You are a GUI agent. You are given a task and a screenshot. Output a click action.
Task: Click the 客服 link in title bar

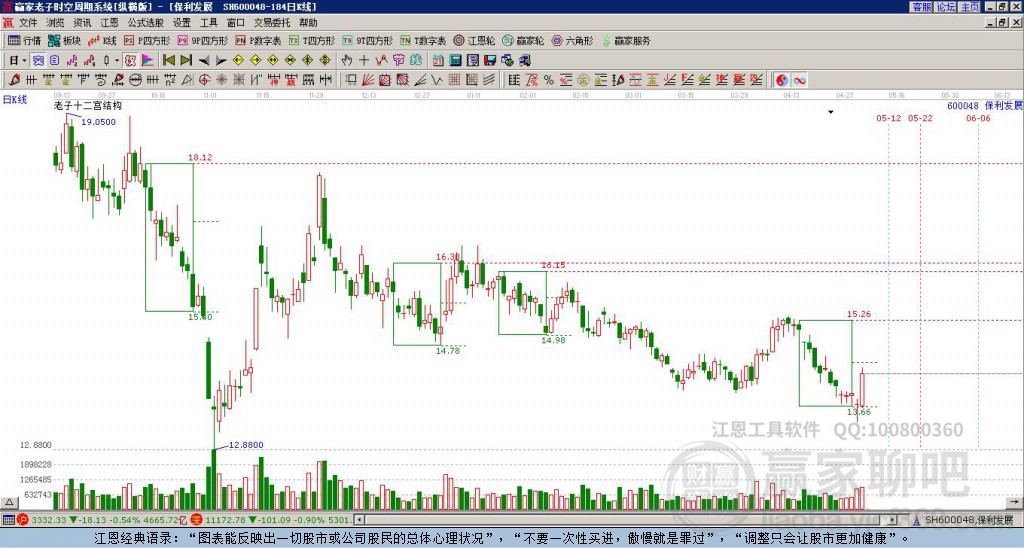click(x=922, y=7)
